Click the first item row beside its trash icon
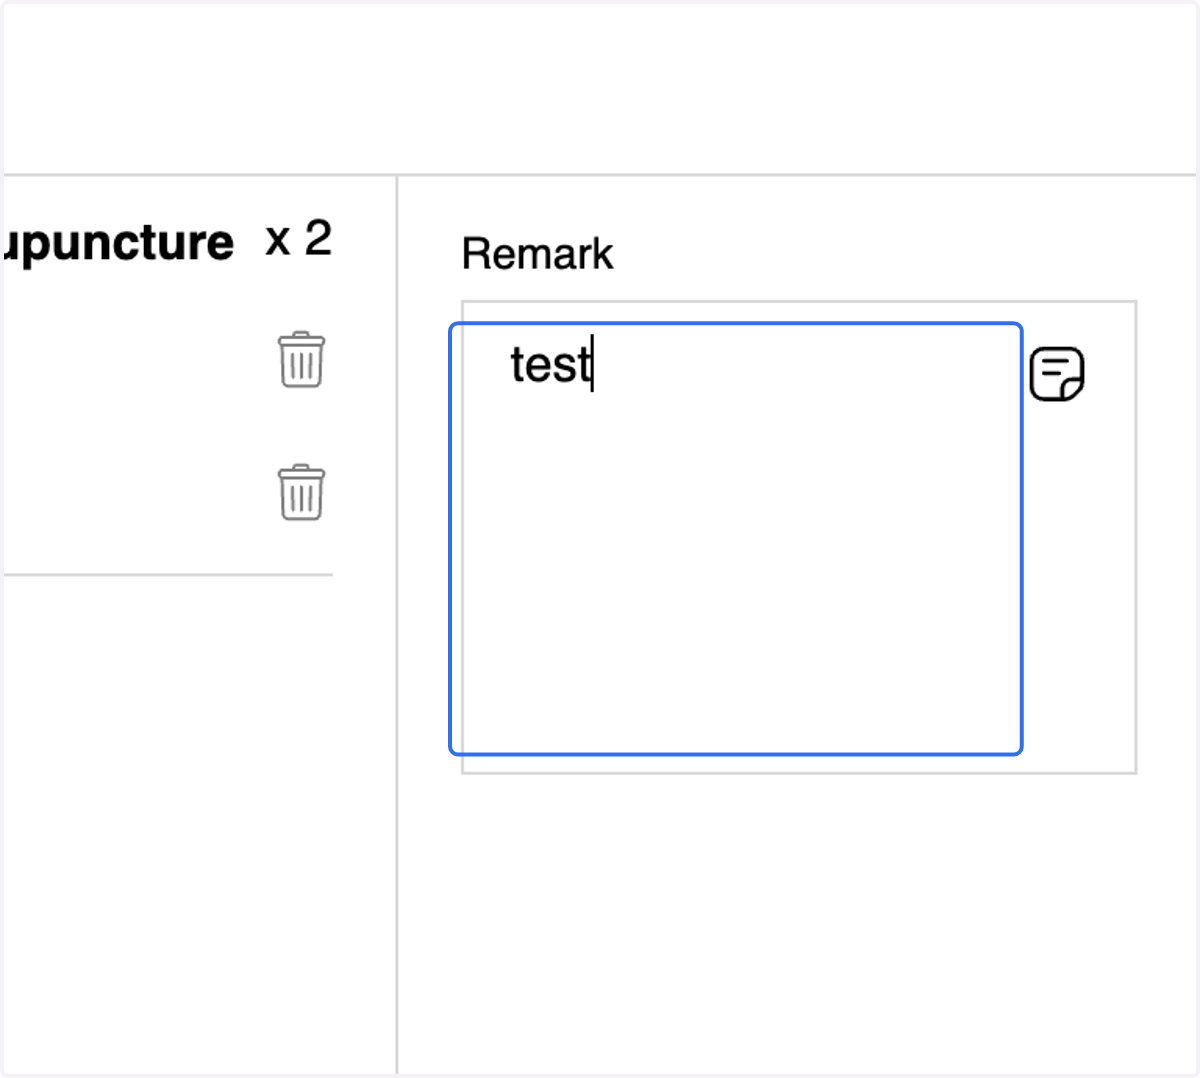The height and width of the screenshot is (1078, 1200). pos(138,360)
